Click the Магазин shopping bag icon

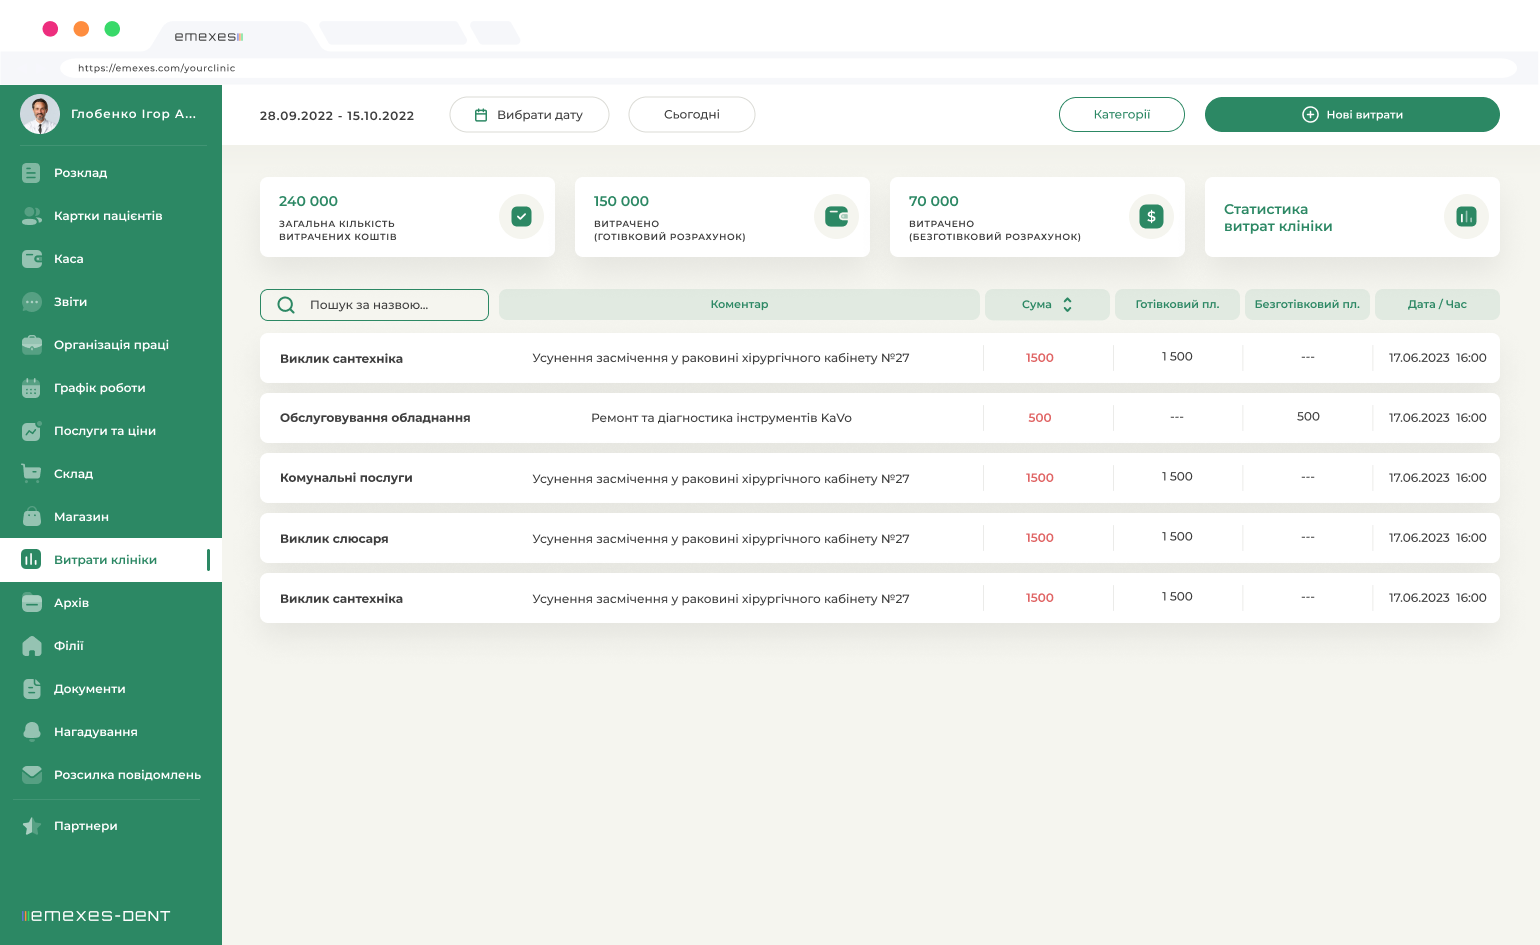point(31,517)
